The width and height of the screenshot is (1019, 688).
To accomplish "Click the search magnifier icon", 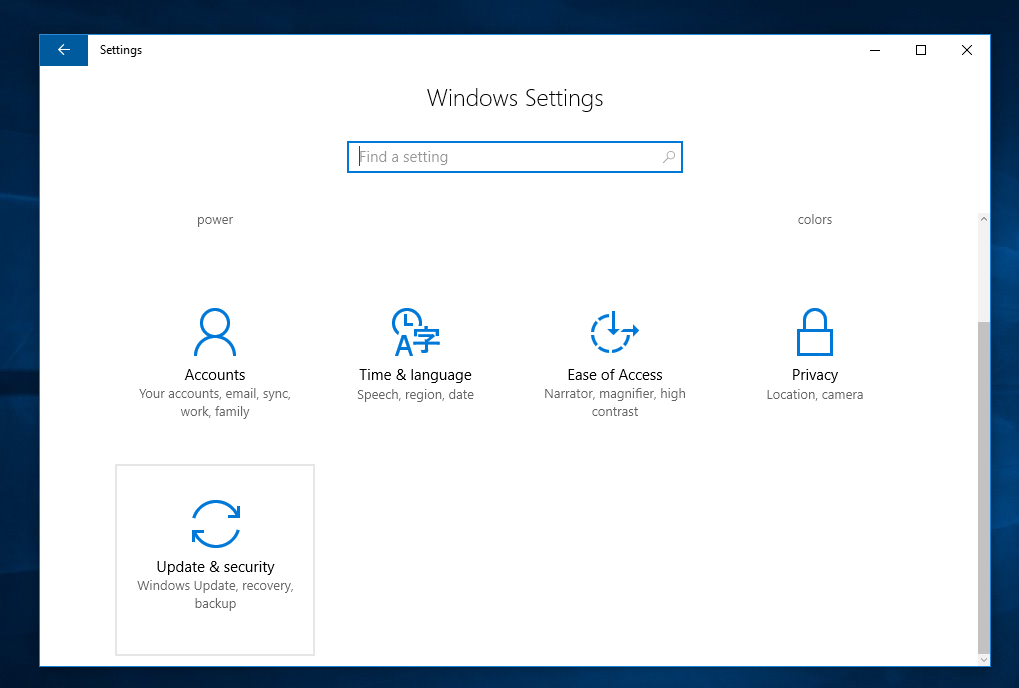I will 669,157.
